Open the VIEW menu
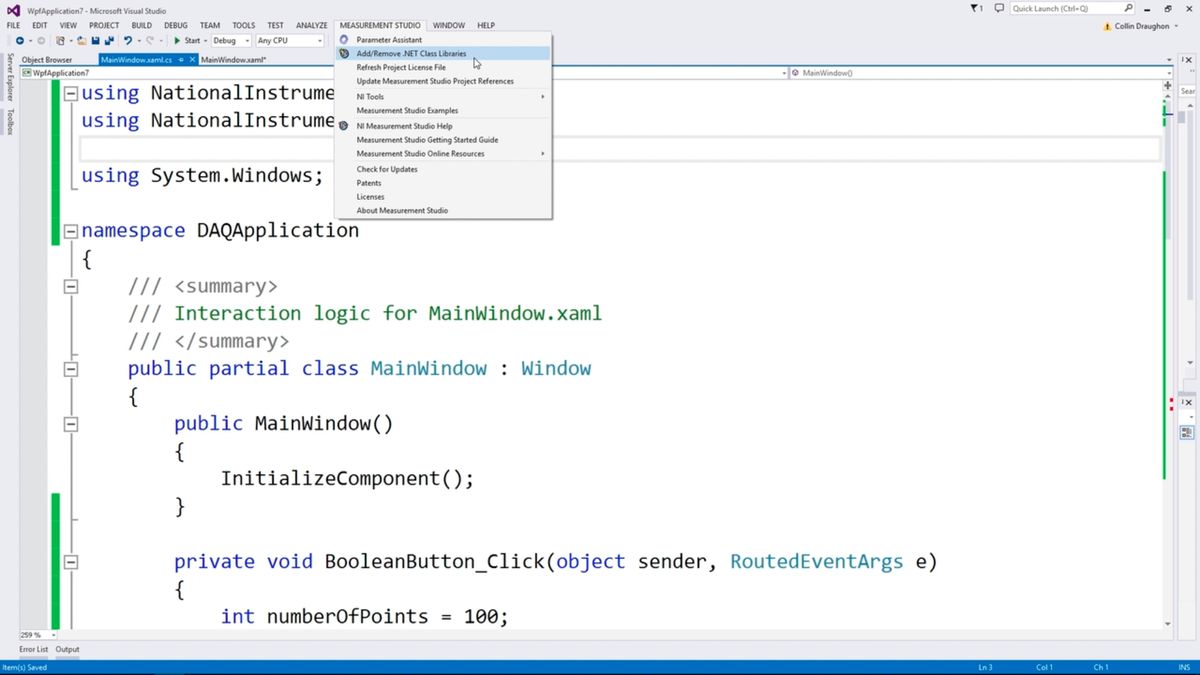The image size is (1200, 675). 68,25
